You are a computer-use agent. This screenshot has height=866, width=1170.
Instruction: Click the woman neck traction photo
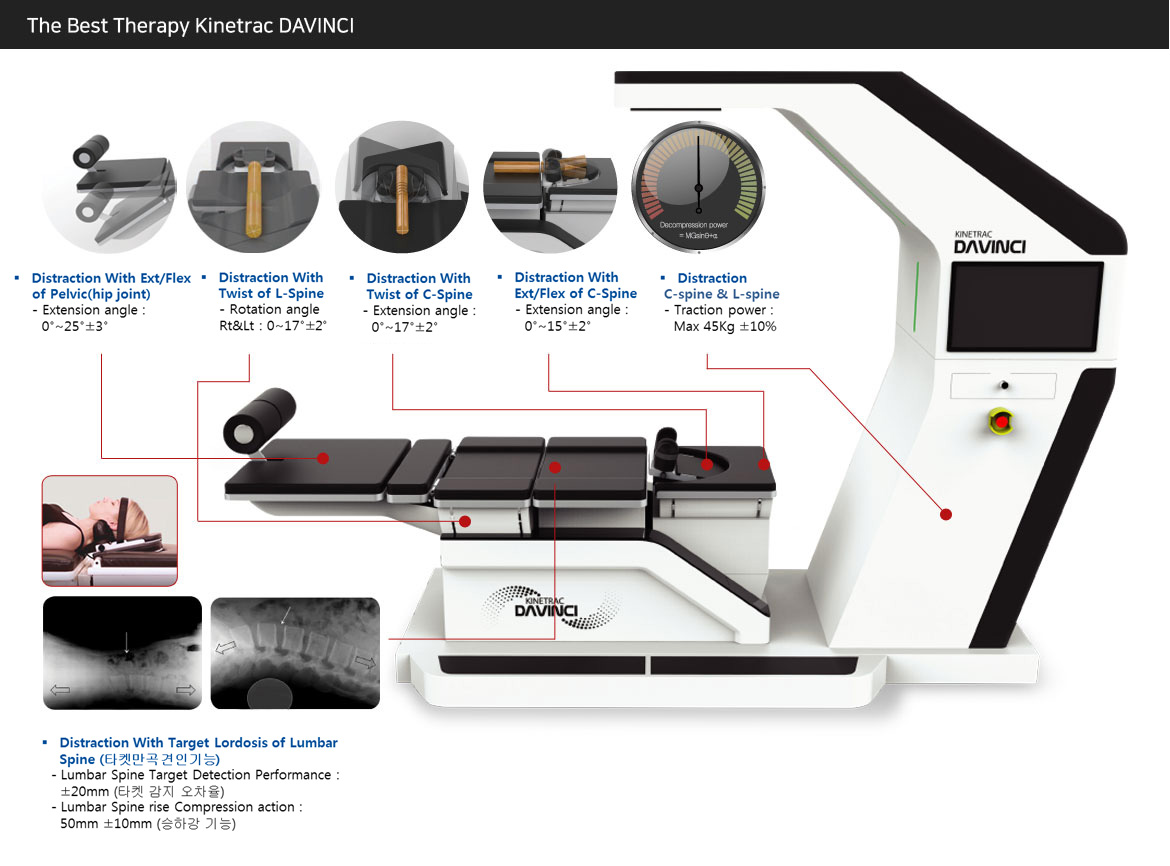[x=110, y=530]
